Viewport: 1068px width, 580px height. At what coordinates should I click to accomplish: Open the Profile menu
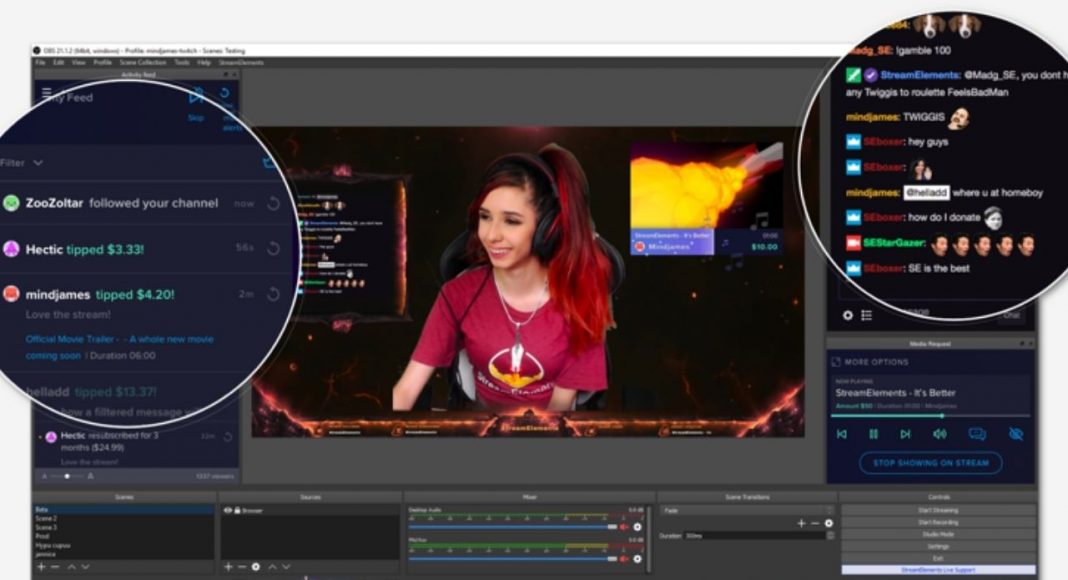pyautogui.click(x=102, y=62)
